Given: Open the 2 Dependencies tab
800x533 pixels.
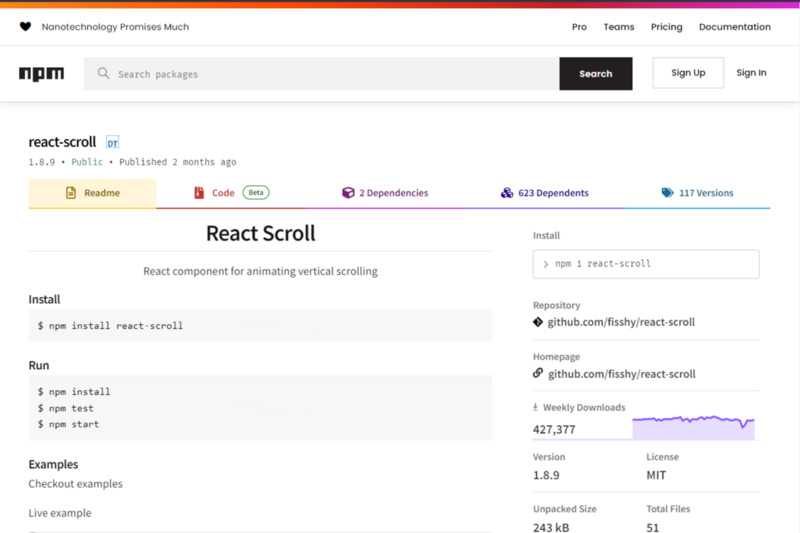Looking at the screenshot, I should pos(385,193).
